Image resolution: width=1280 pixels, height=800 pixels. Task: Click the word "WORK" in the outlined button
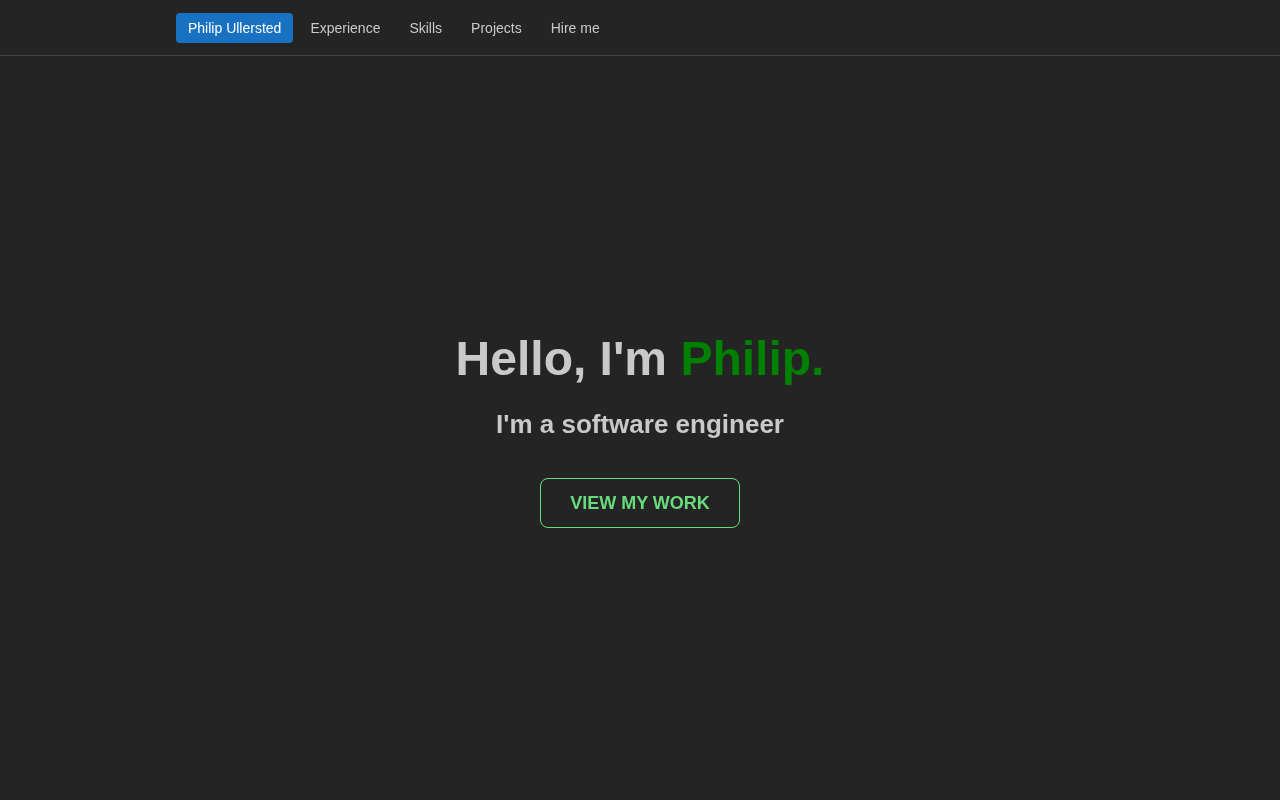[x=681, y=503]
